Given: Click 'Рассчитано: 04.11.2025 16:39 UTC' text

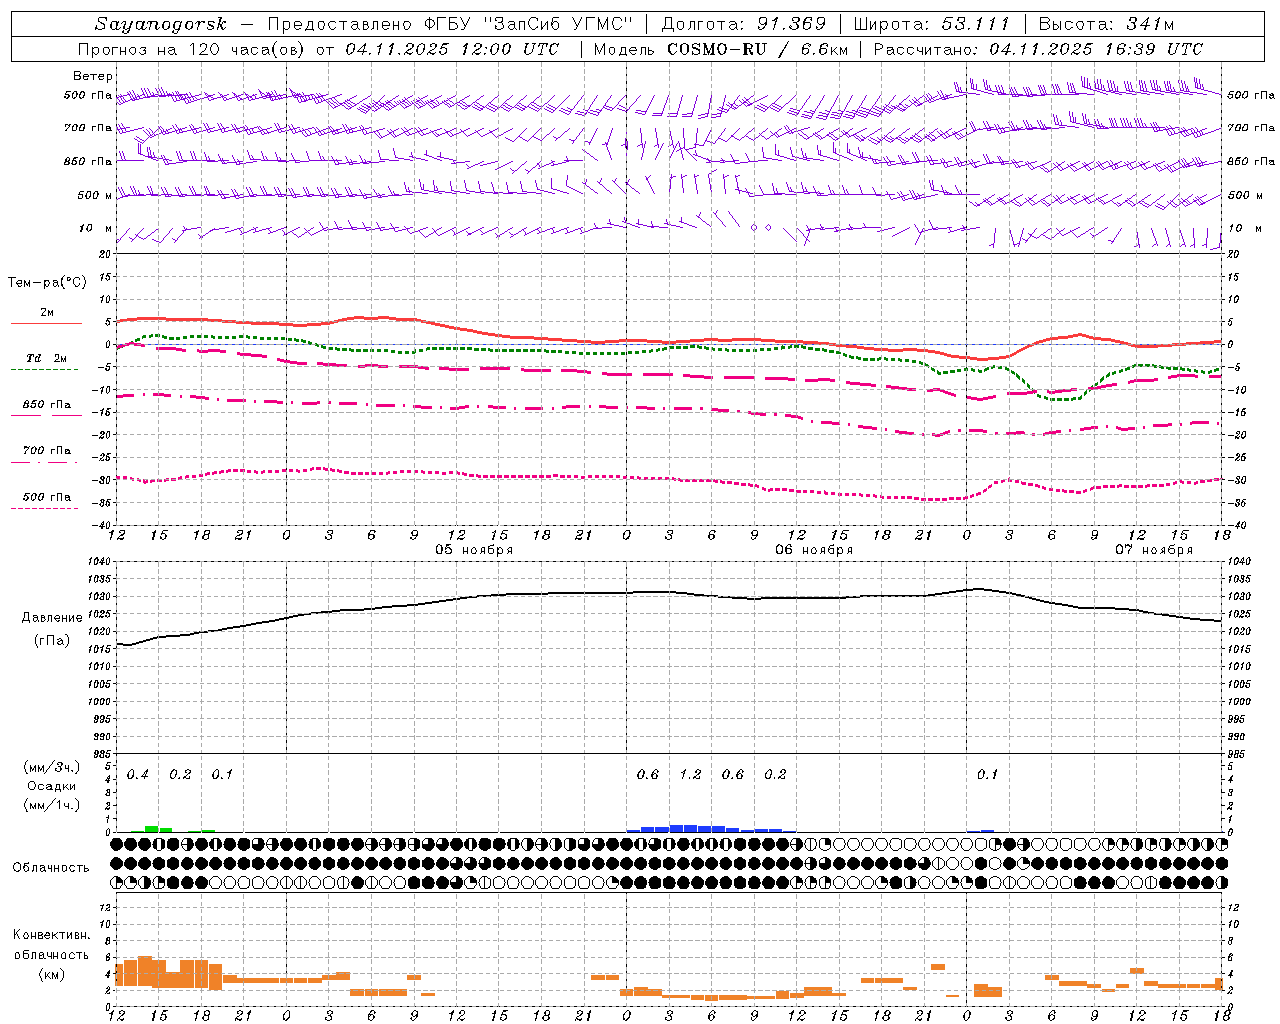Looking at the screenshot, I should tap(1038, 49).
